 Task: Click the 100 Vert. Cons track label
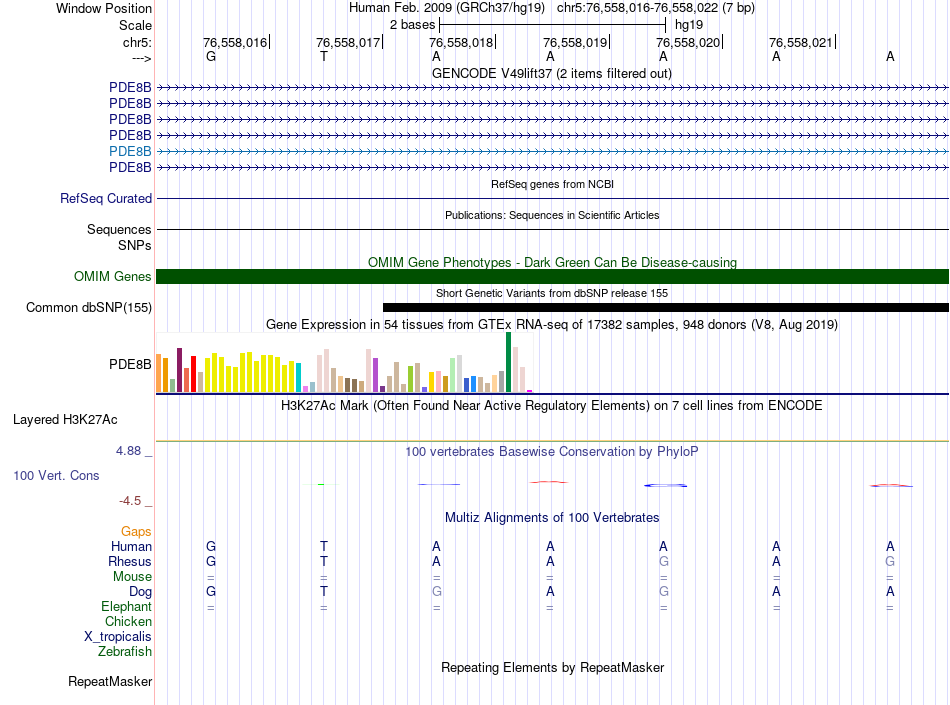pyautogui.click(x=56, y=475)
